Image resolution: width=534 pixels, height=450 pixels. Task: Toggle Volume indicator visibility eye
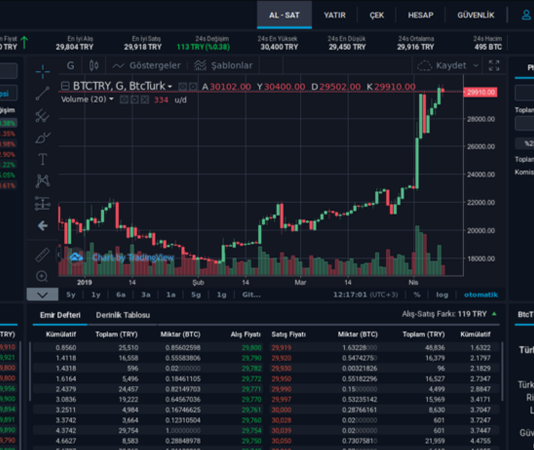click(x=124, y=100)
